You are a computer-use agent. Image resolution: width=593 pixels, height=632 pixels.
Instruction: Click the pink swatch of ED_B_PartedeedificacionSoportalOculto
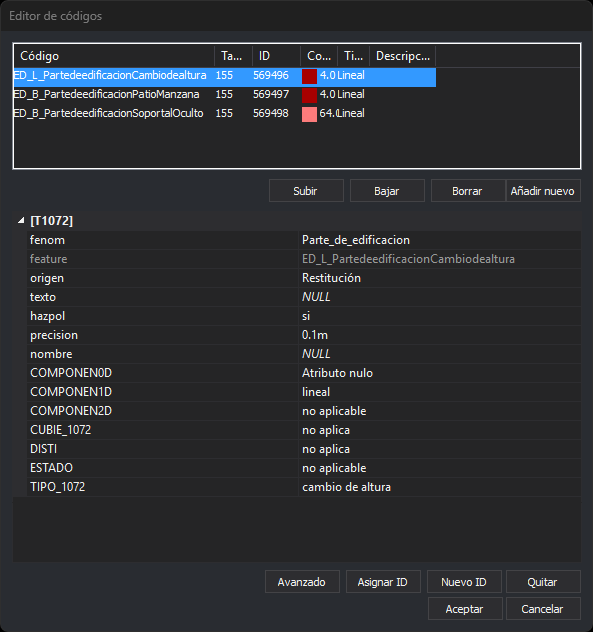pos(309,114)
